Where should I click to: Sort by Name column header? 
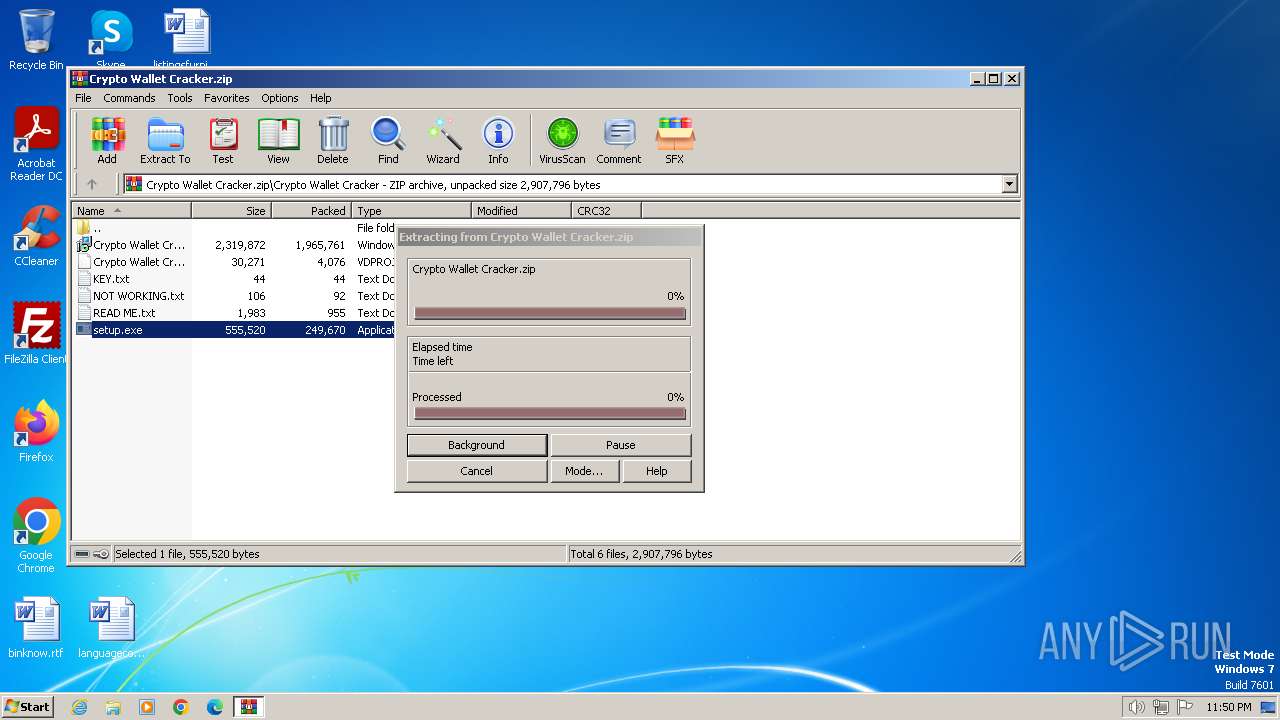(x=131, y=211)
